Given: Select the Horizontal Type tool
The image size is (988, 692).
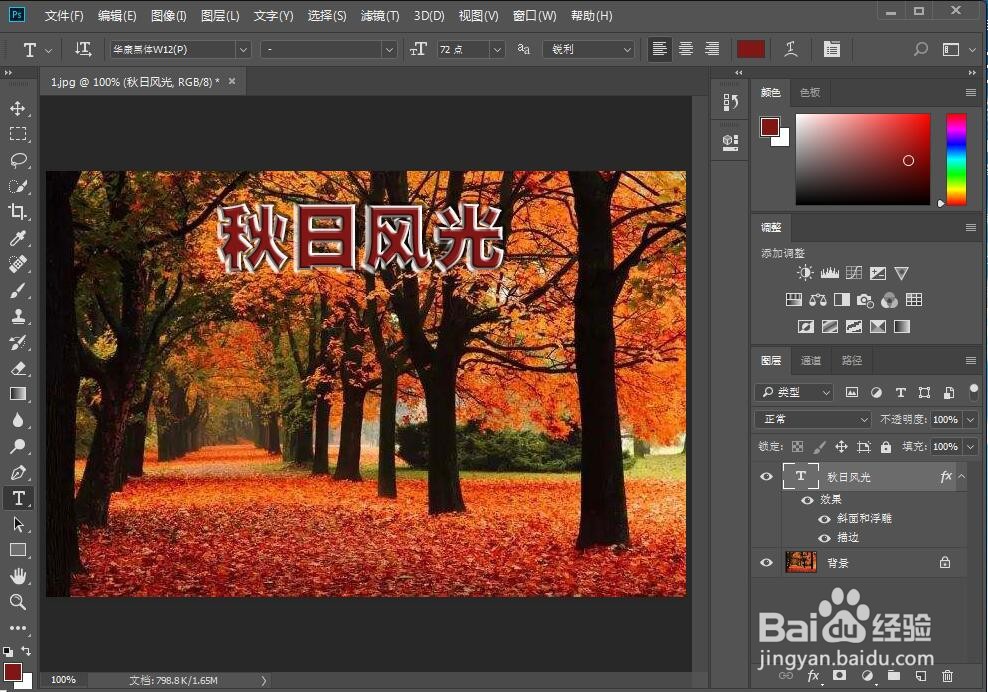Looking at the screenshot, I should (x=19, y=498).
